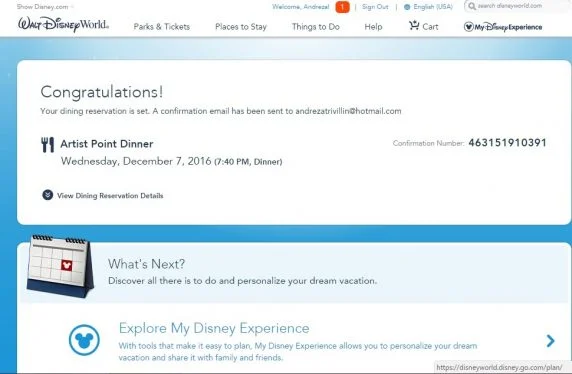The width and height of the screenshot is (572, 374).
Task: Click the email address andrezatrivillin@hotmail.com
Action: 348,111
